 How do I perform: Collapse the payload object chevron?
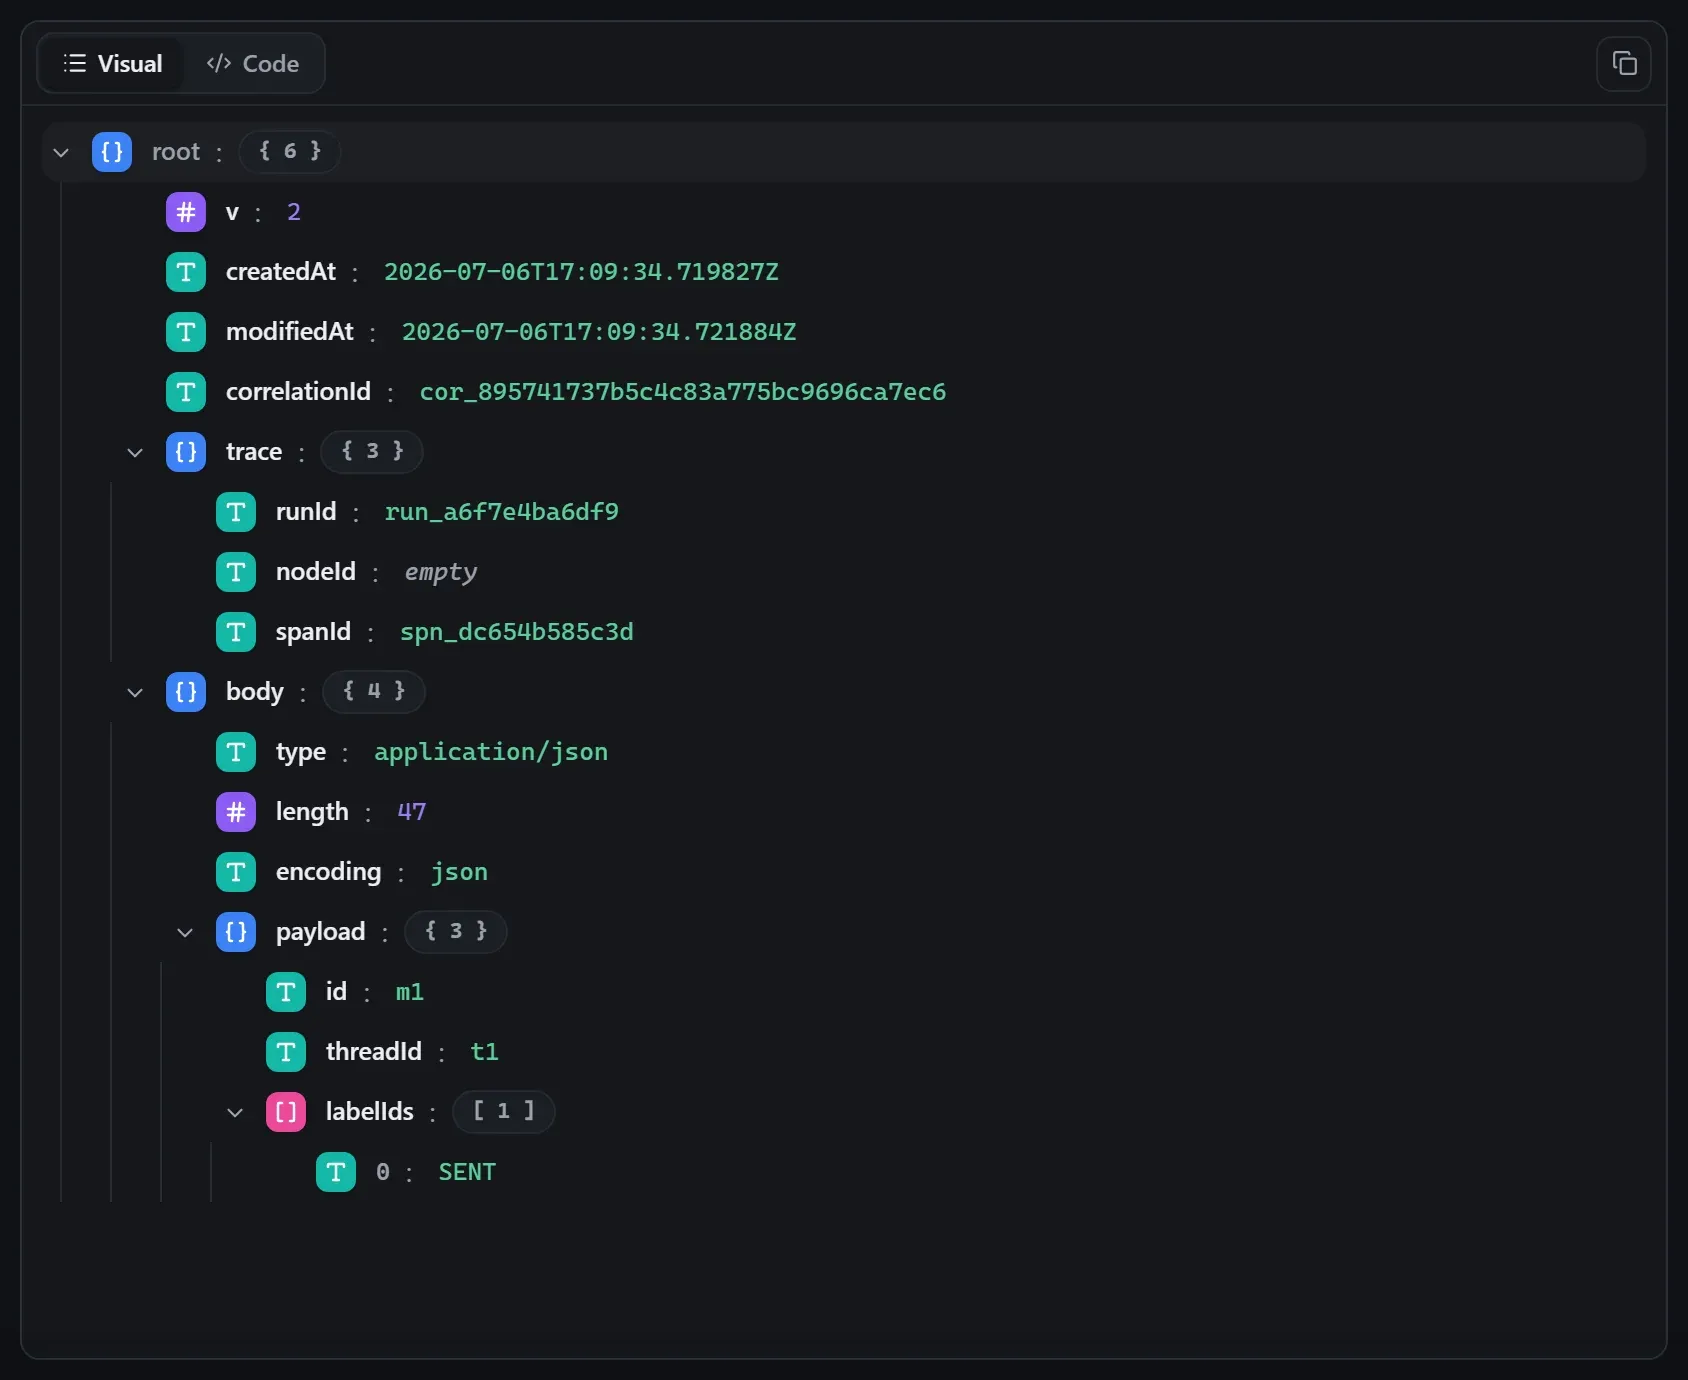tap(185, 932)
